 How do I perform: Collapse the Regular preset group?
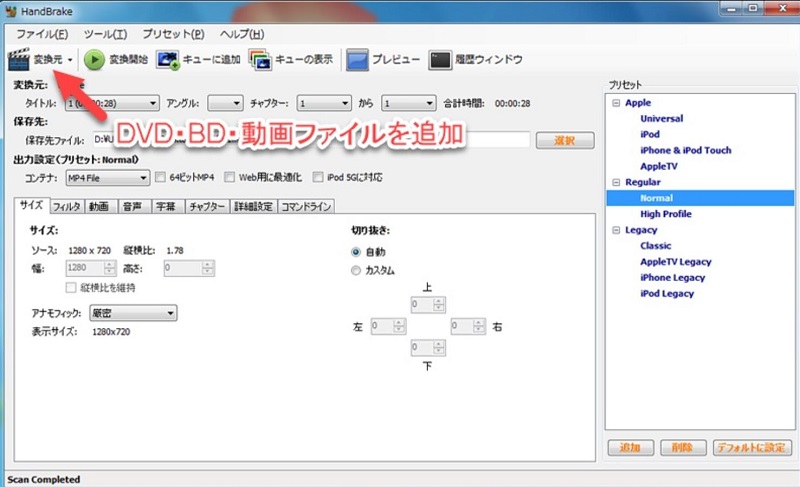pos(616,183)
